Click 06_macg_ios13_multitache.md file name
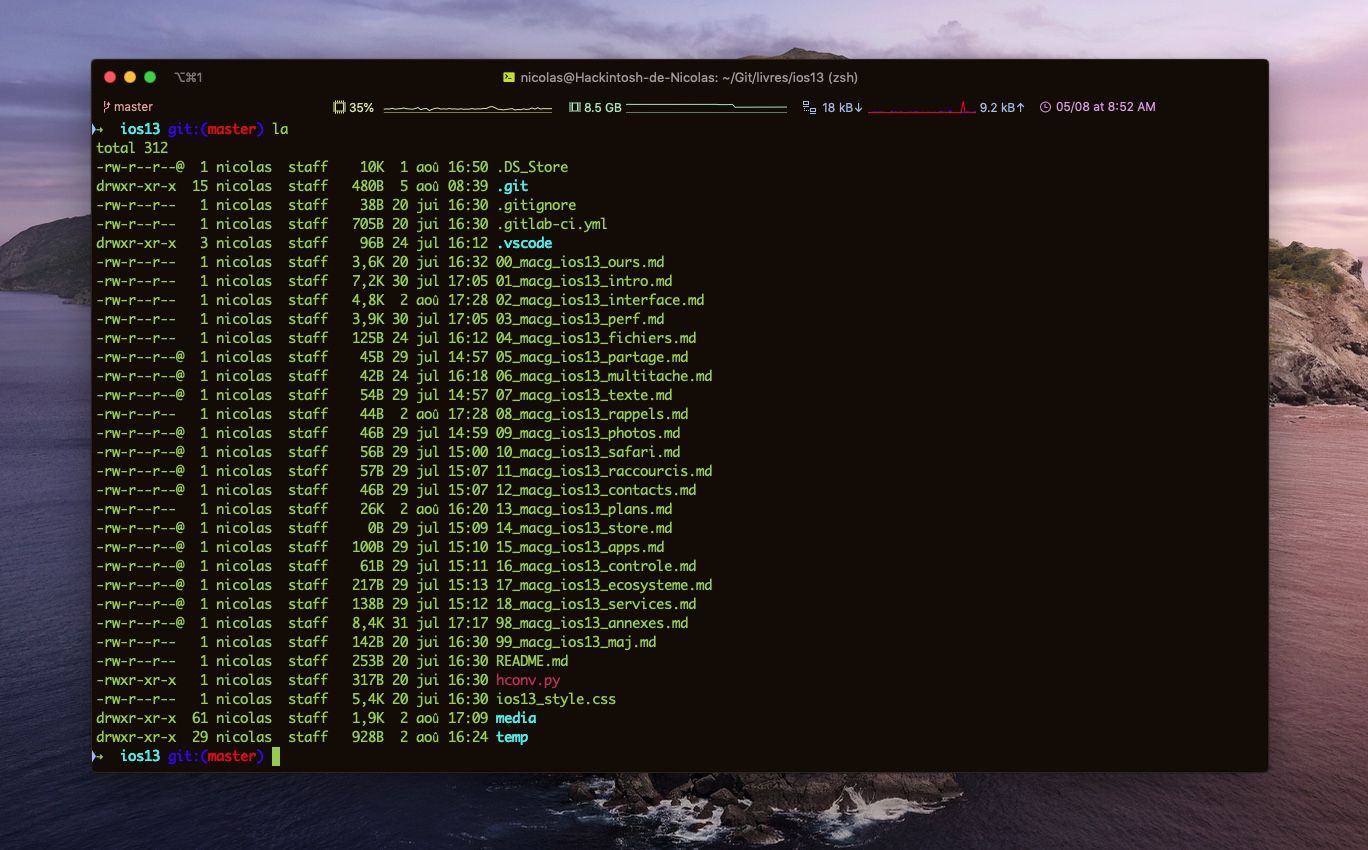 click(604, 376)
